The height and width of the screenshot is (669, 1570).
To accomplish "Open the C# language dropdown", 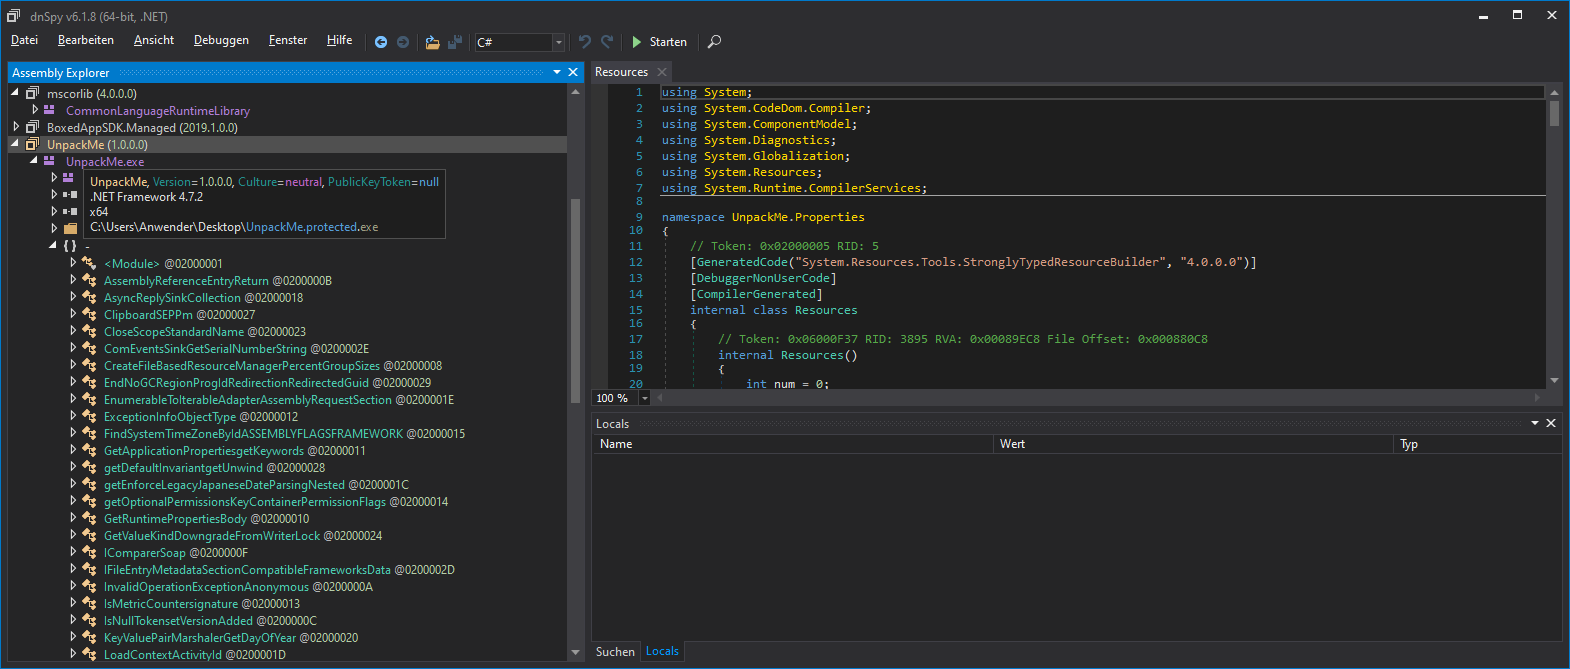I will [558, 42].
